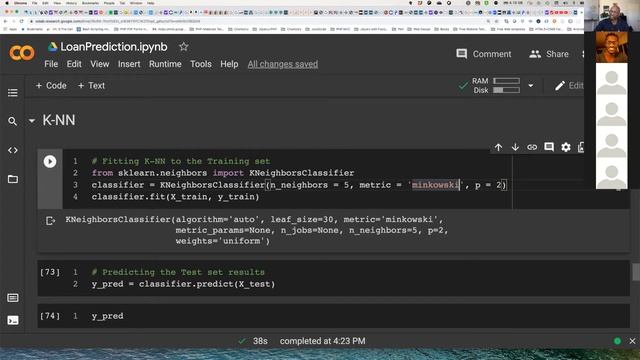Screen dimensions: 640x360
Task: Open the Edit menu
Action: (74, 64)
